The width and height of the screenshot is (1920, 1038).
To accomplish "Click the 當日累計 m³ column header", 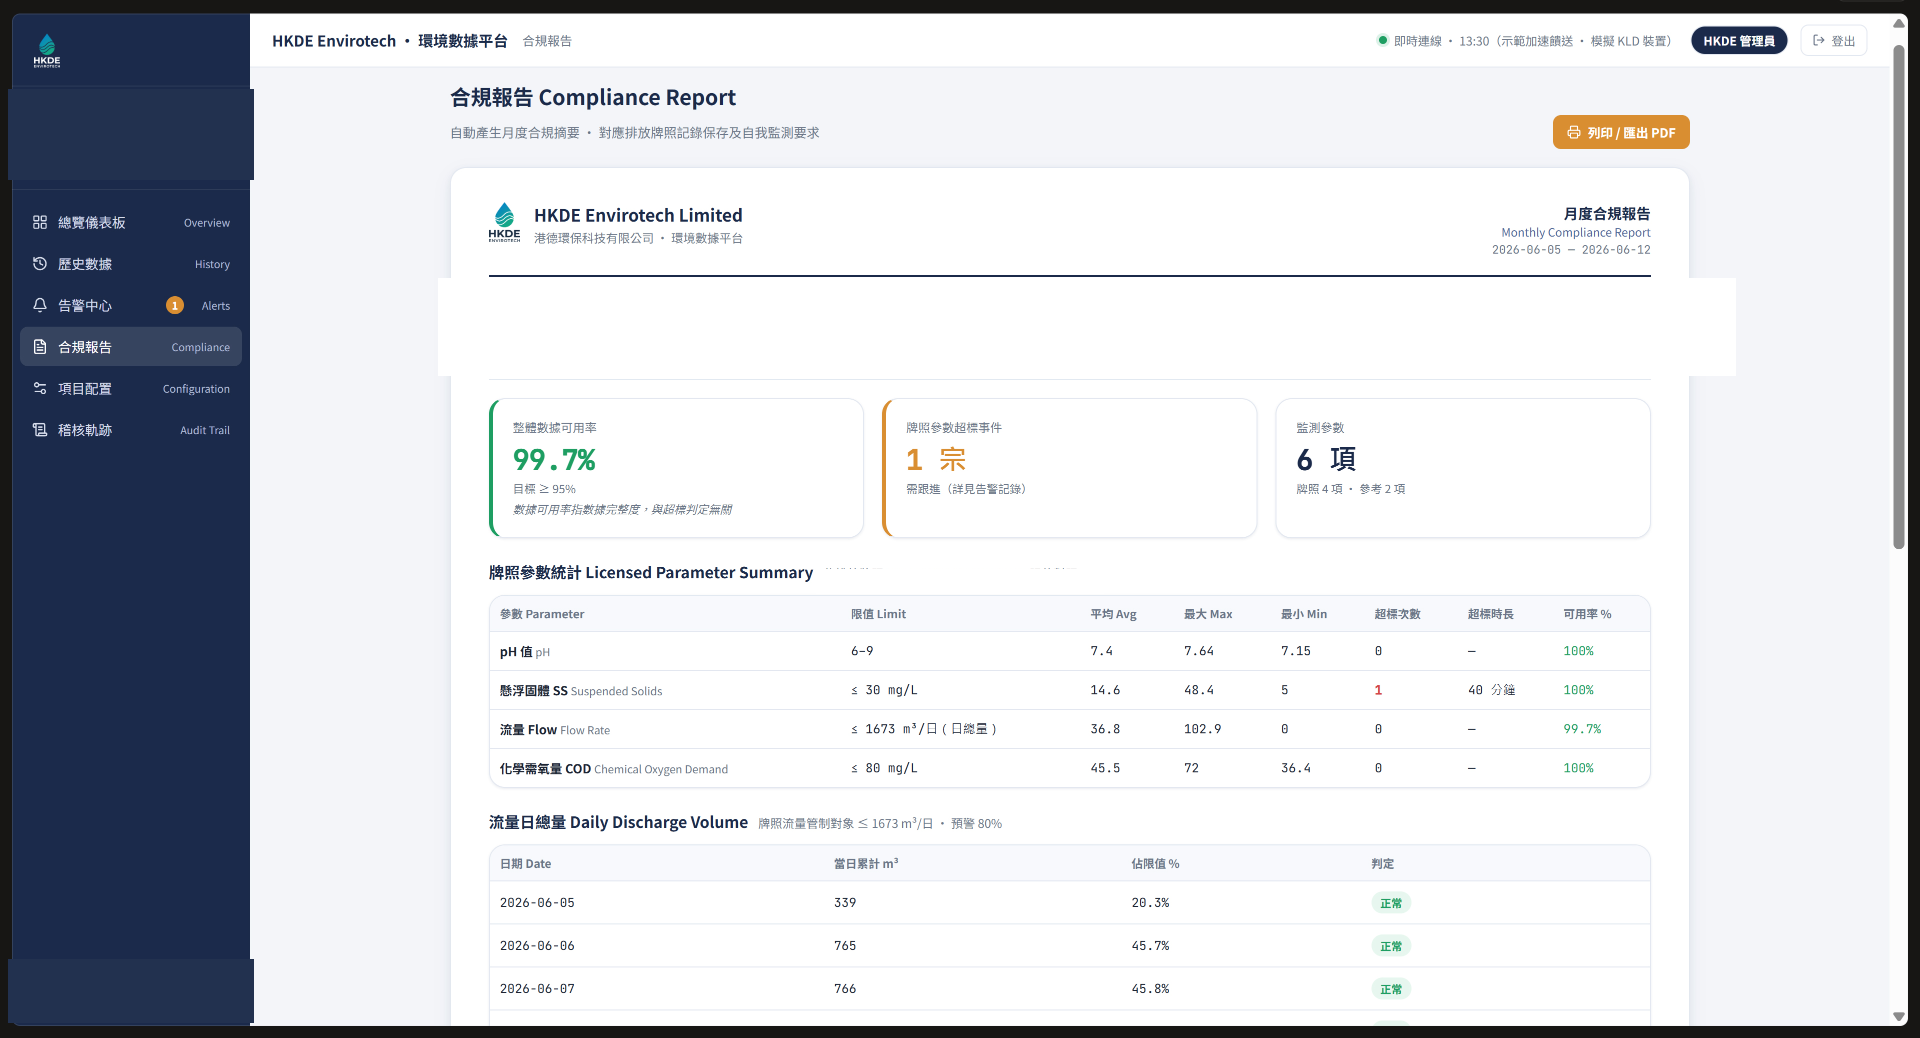I will click(x=866, y=863).
